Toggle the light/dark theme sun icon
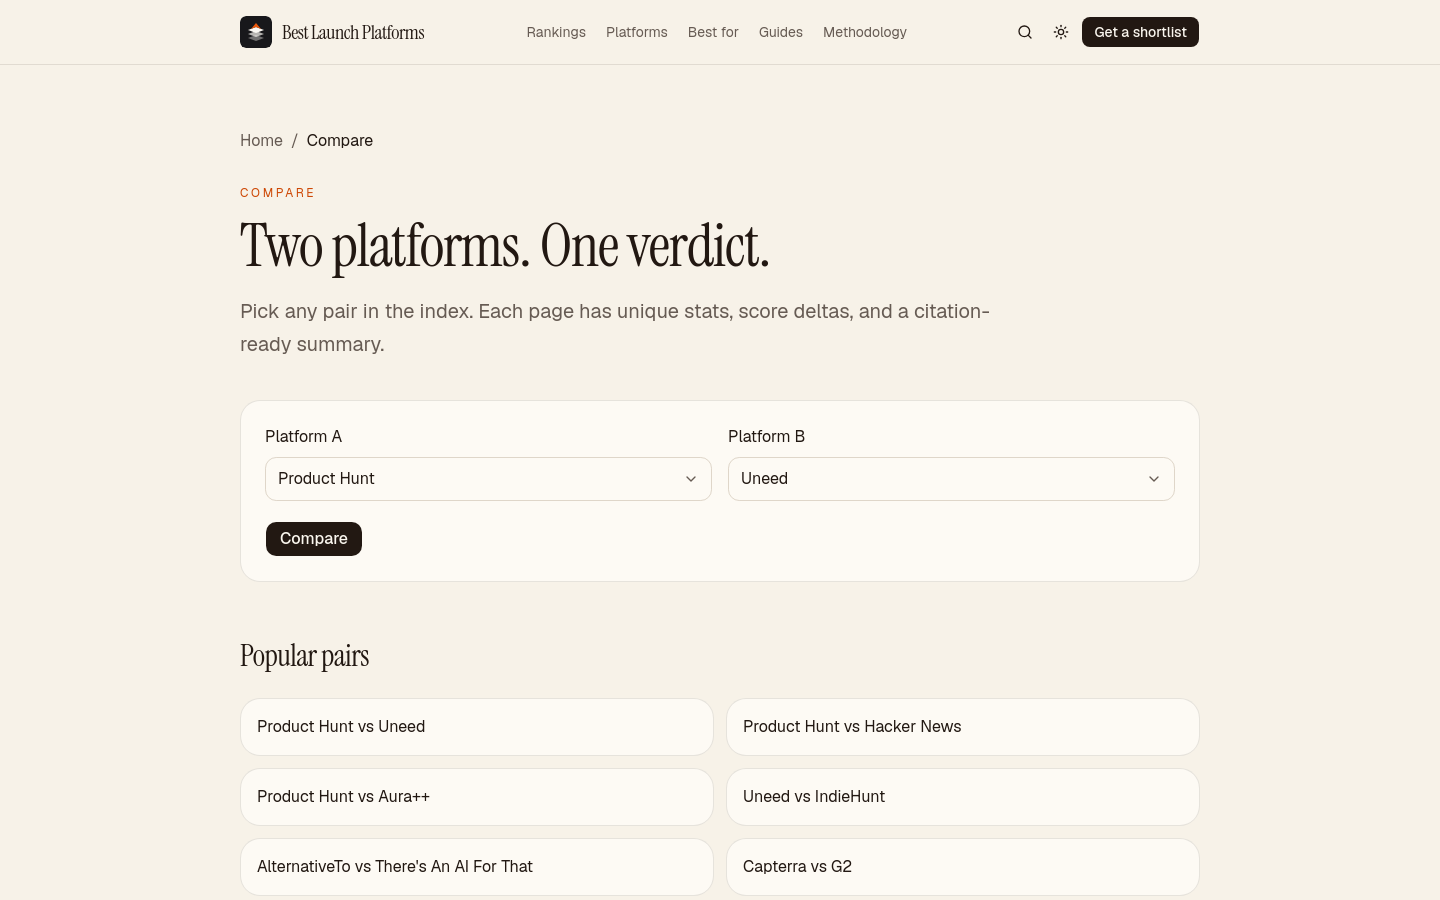This screenshot has height=900, width=1440. [1061, 32]
